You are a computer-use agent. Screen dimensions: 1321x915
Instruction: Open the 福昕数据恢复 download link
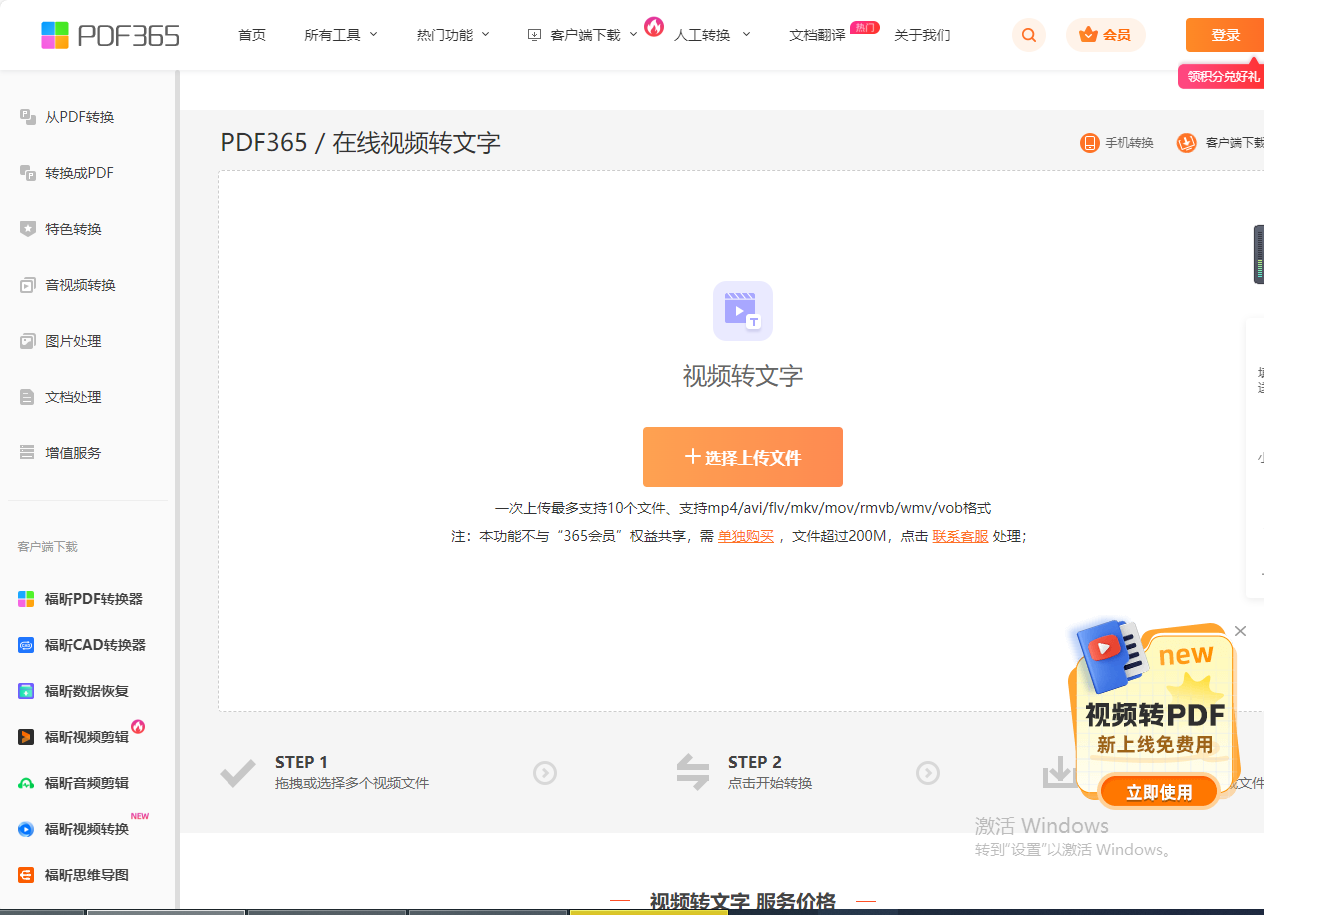87,691
